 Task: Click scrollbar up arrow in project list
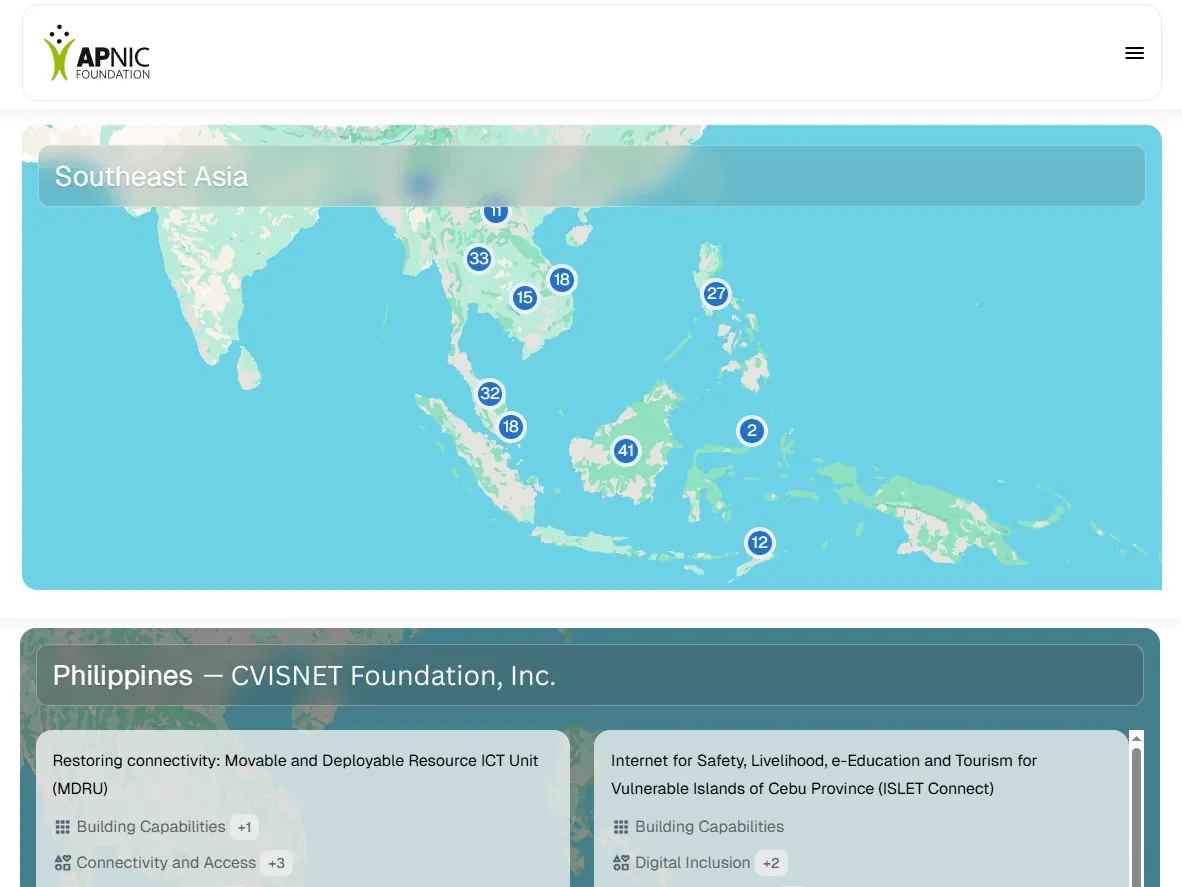tap(1136, 738)
